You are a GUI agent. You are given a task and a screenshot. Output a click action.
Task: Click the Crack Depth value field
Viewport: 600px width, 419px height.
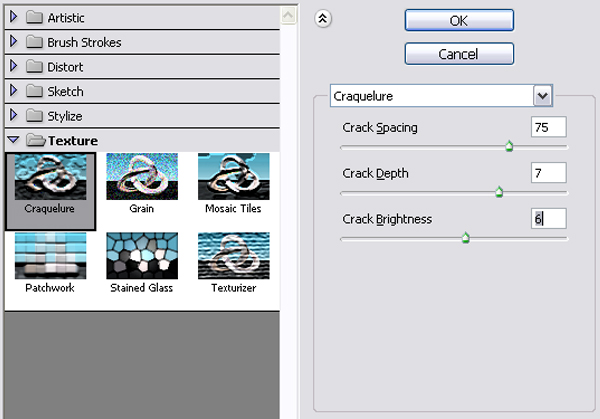(x=549, y=173)
